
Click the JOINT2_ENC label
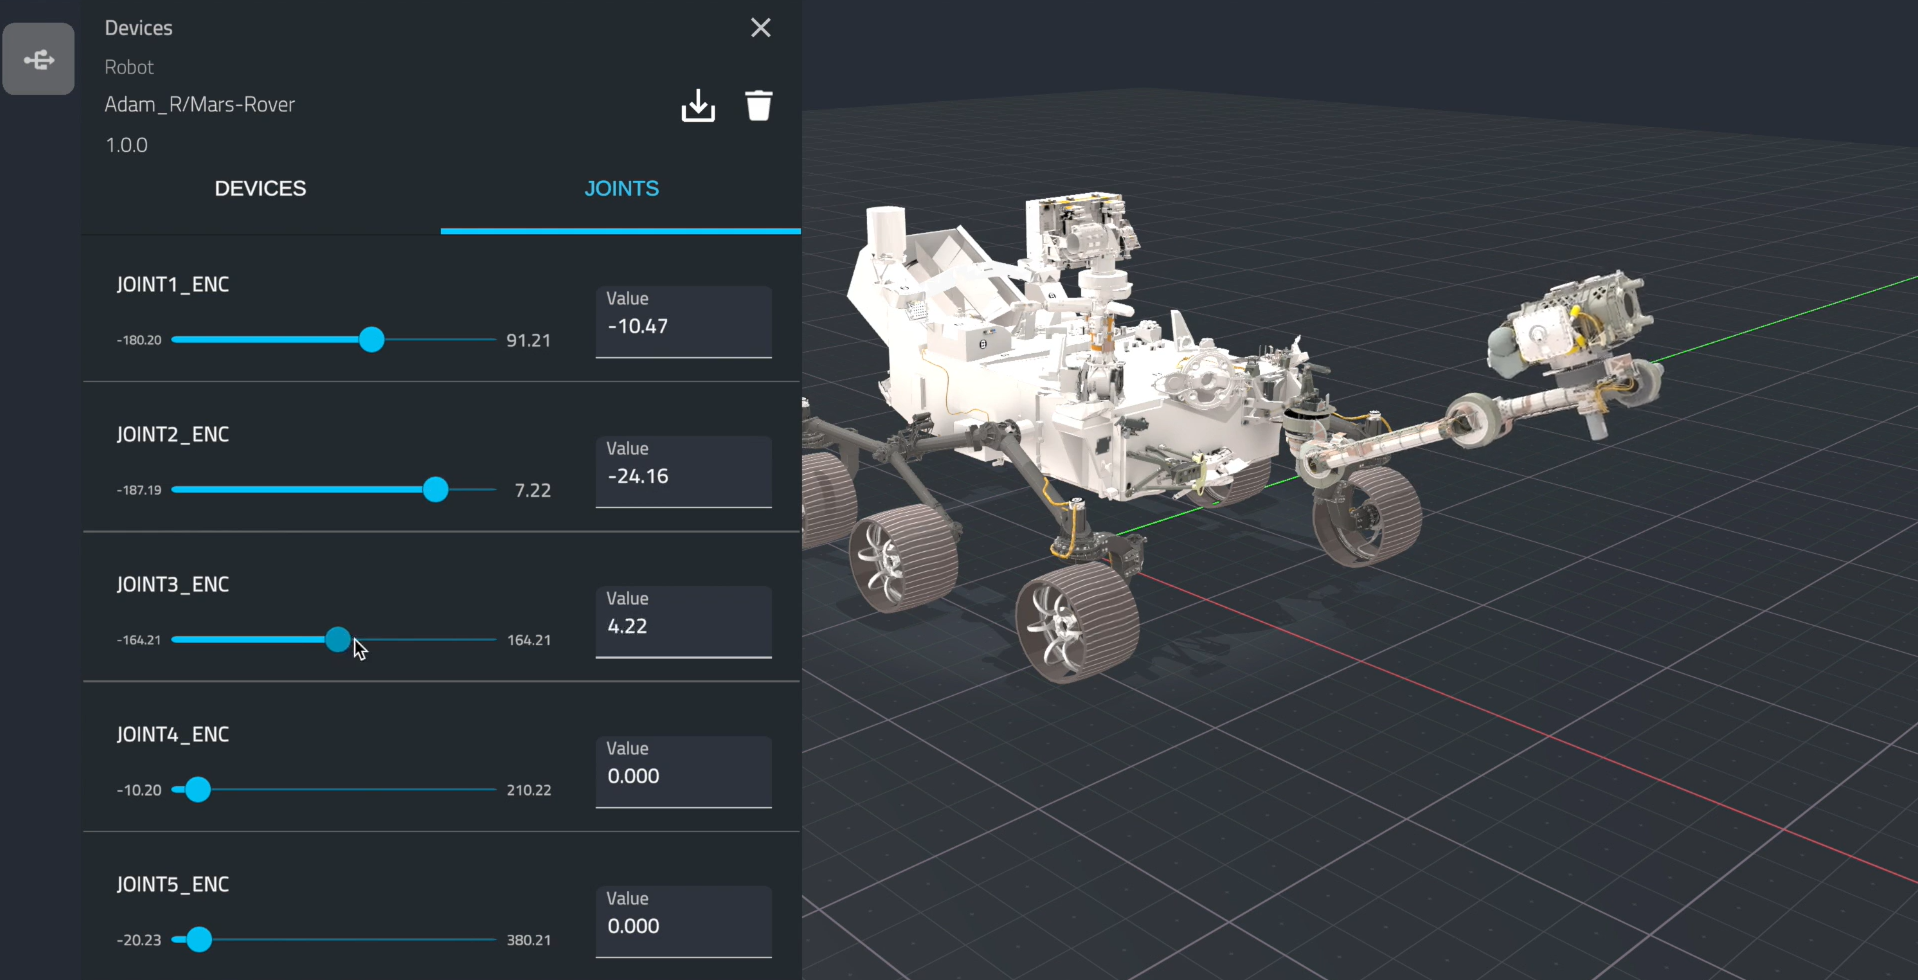click(x=173, y=435)
